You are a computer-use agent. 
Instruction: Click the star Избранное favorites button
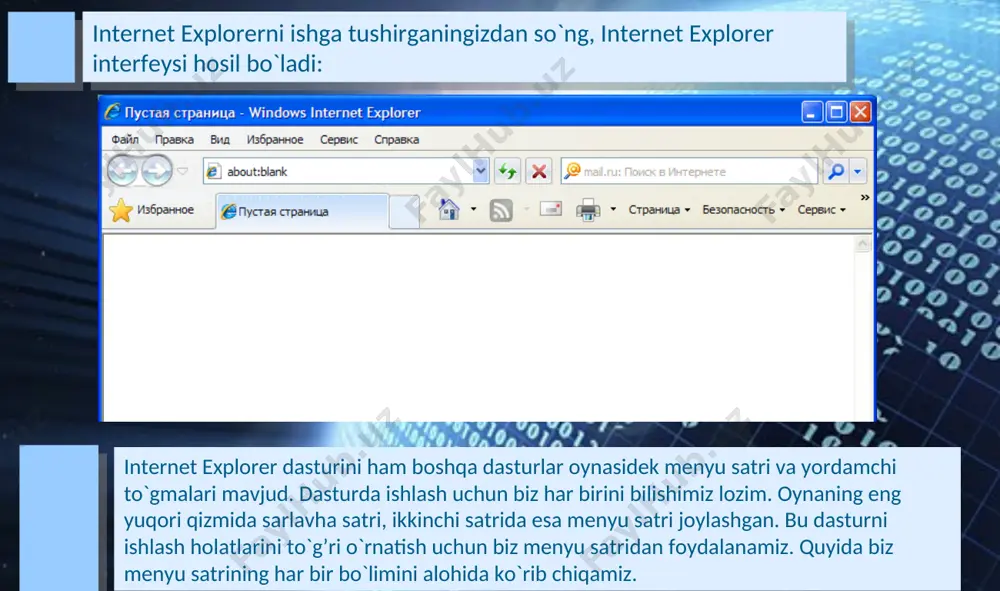152,210
